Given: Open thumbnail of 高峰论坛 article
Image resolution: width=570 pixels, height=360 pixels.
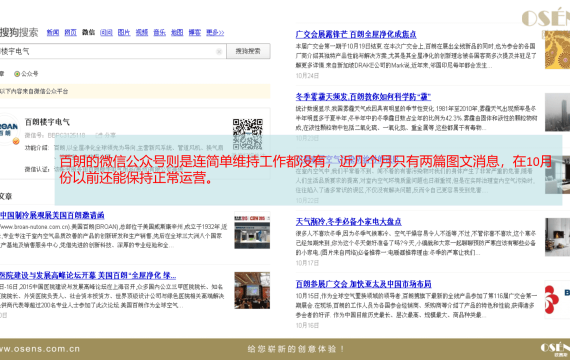Looking at the screenshot, I should coord(252,290).
